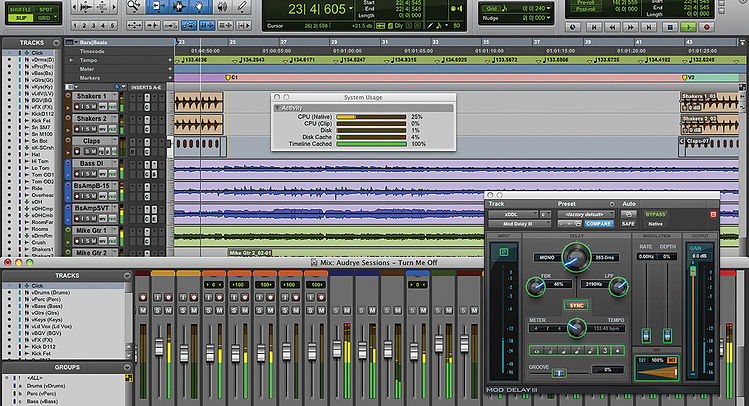This screenshot has width=749, height=406.
Task: Click the Play button in transport
Action: point(688,27)
